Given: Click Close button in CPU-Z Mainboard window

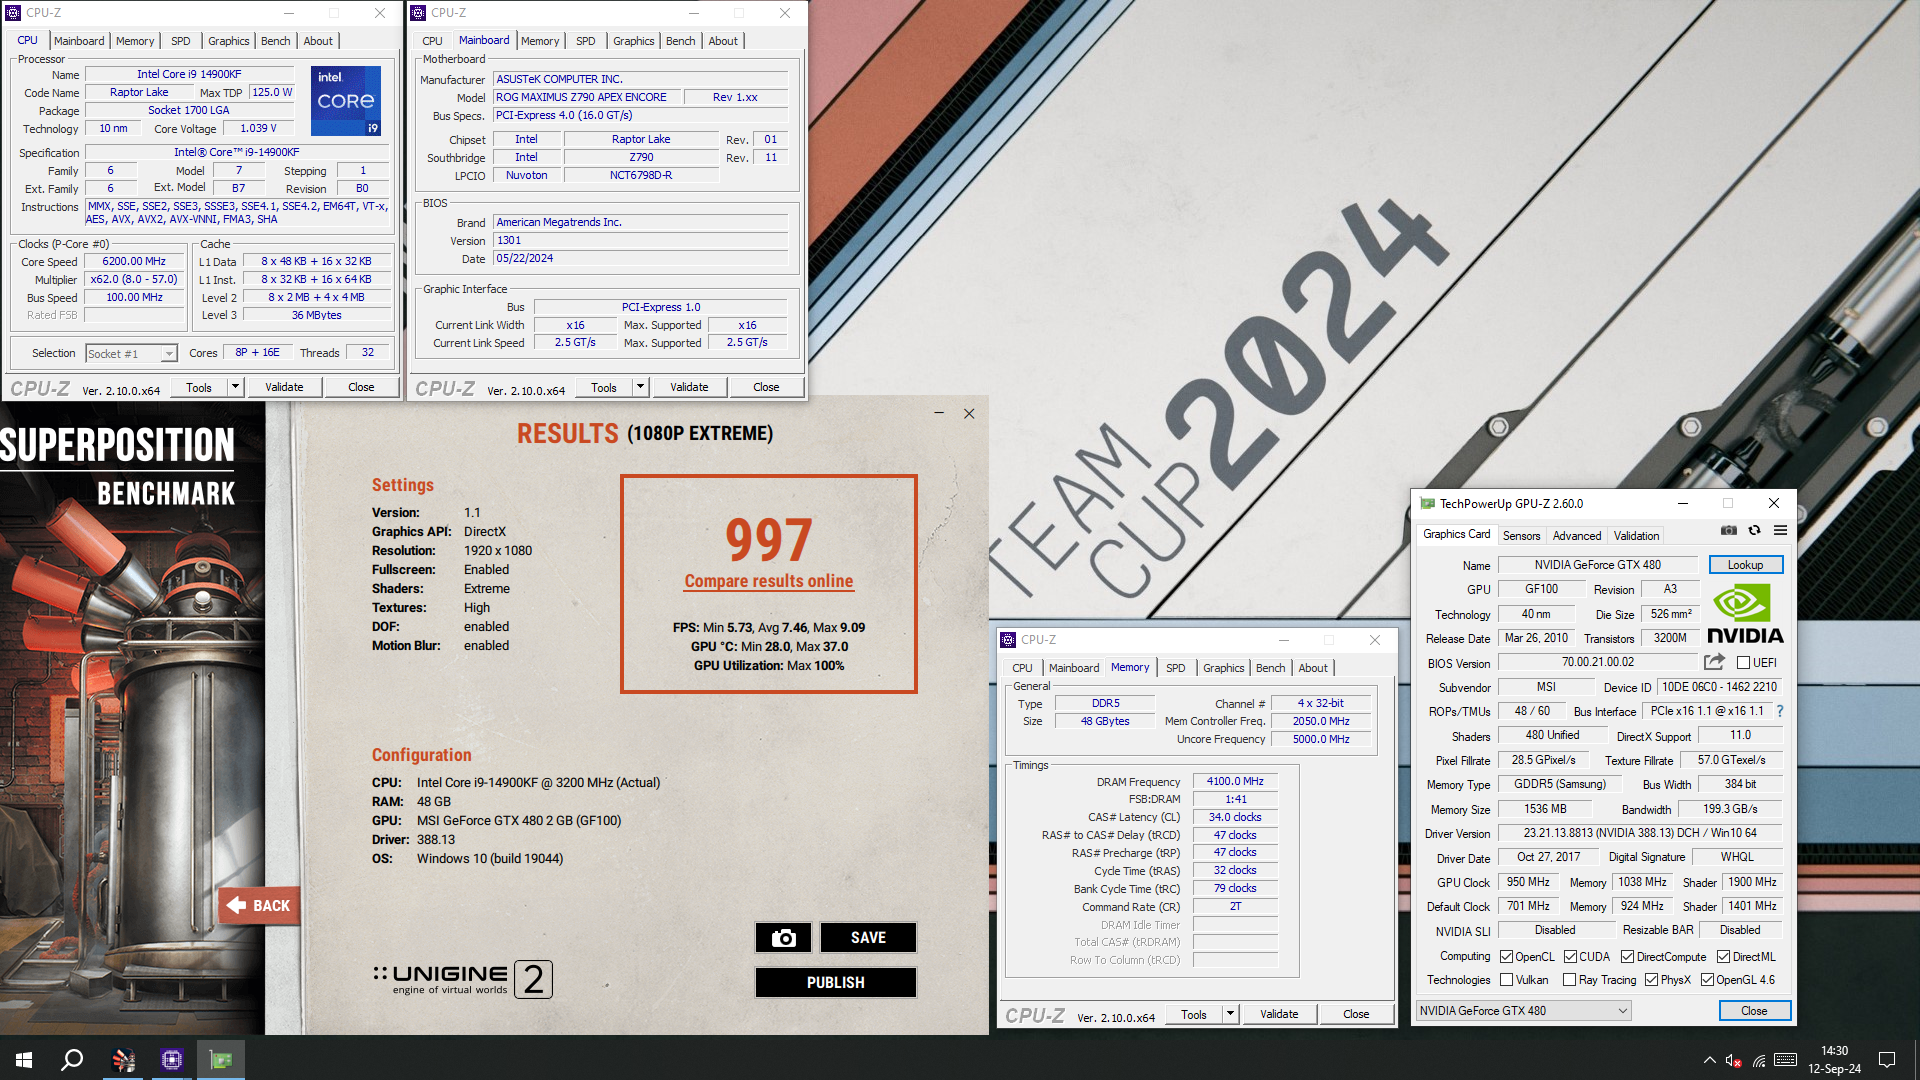Looking at the screenshot, I should tap(766, 387).
